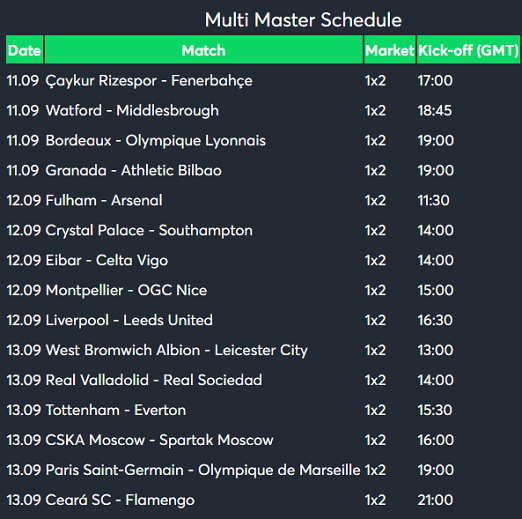The height and width of the screenshot is (519, 522).
Task: Click the Ceará SC - Flamengo match
Action: 120,500
